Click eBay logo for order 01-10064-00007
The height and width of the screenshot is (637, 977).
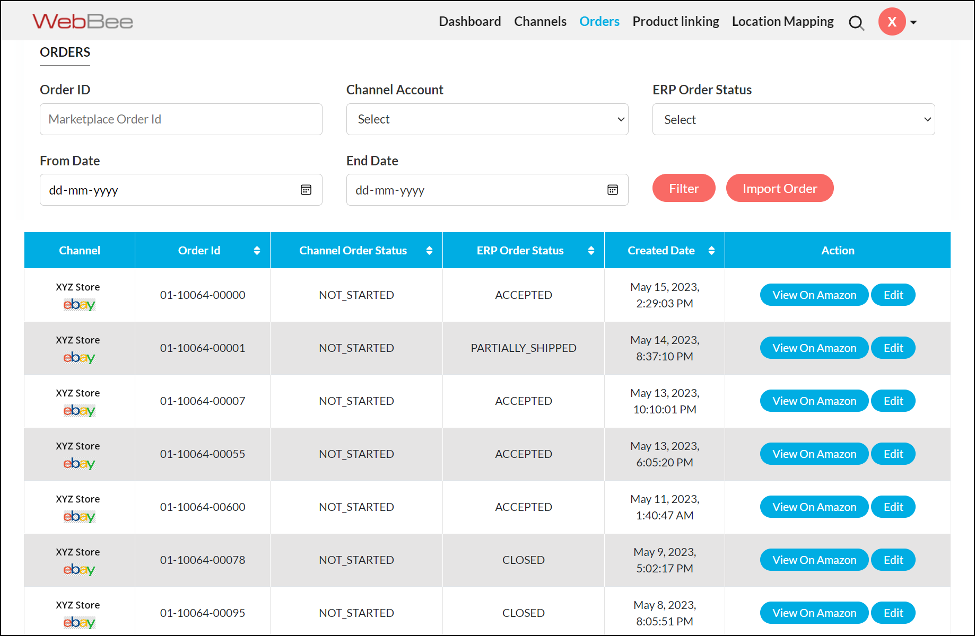79,410
